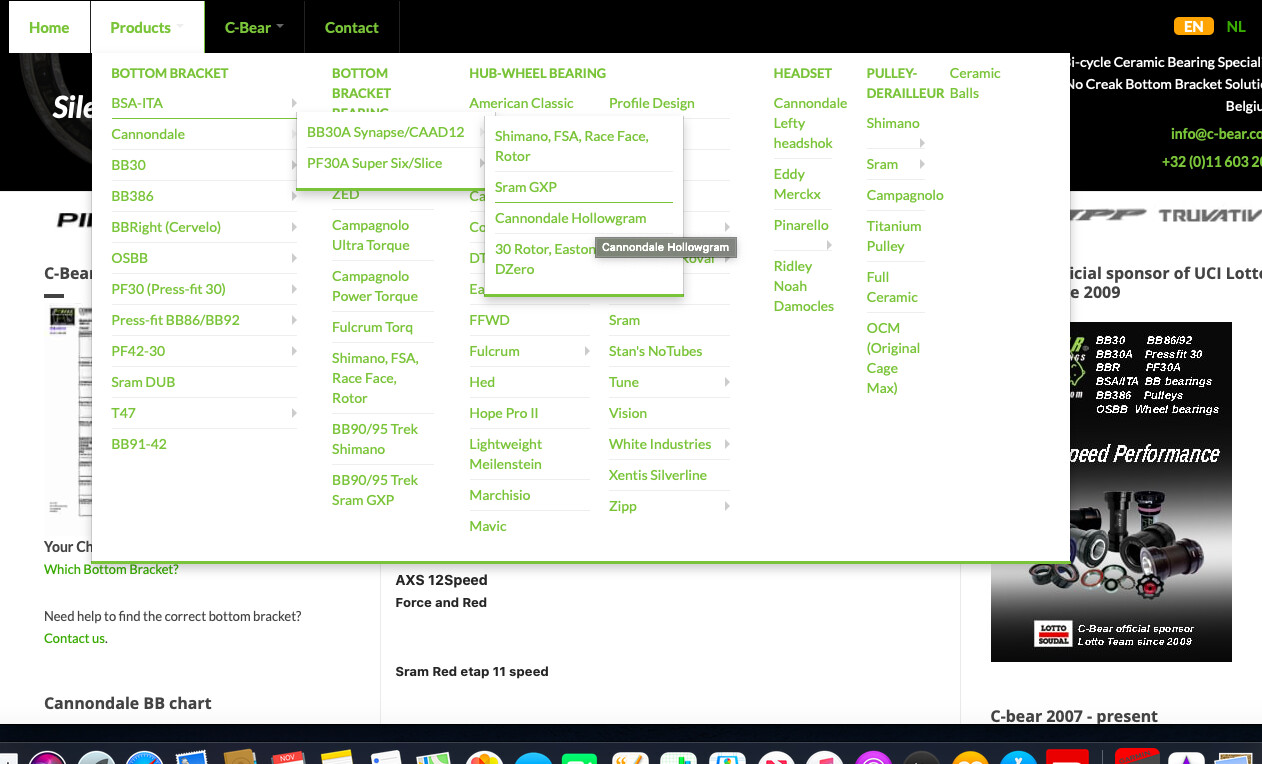Open the info@c-bear.com email link

click(x=1216, y=134)
